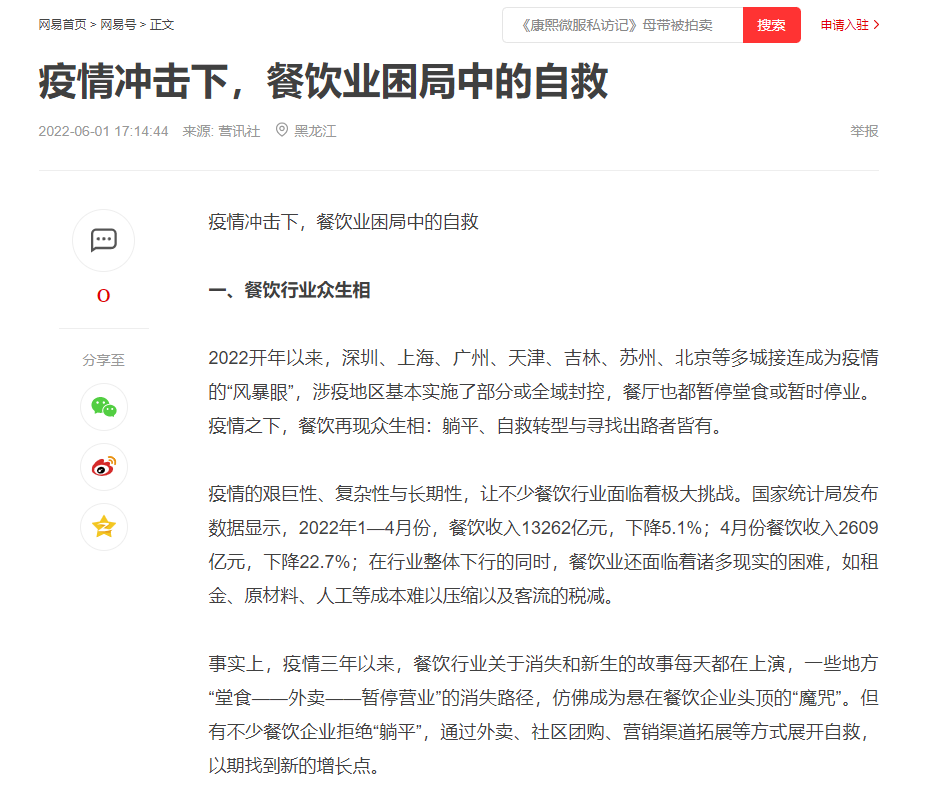933x786 pixels.
Task: Click paragraph starting 事实上，疫情三年以来
Action: point(543,714)
